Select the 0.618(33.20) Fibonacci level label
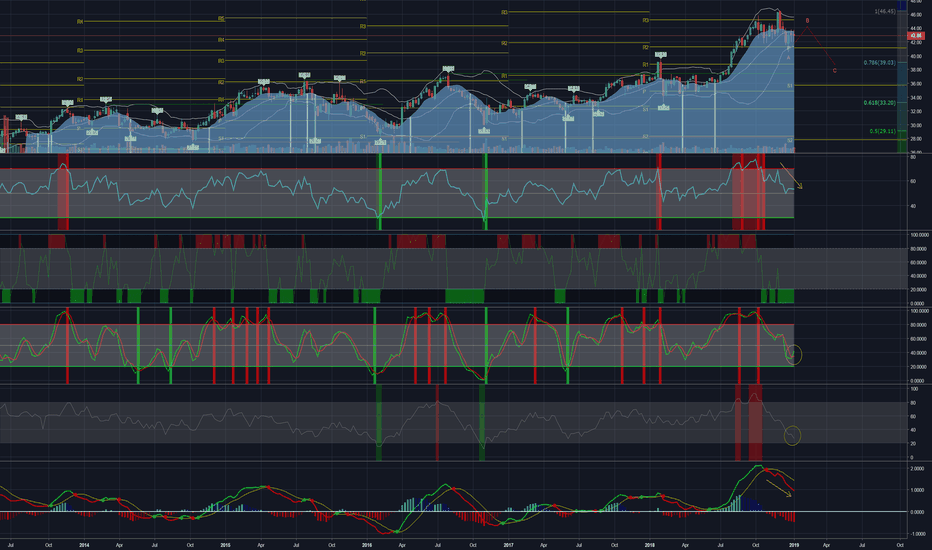The image size is (932, 550). [879, 103]
